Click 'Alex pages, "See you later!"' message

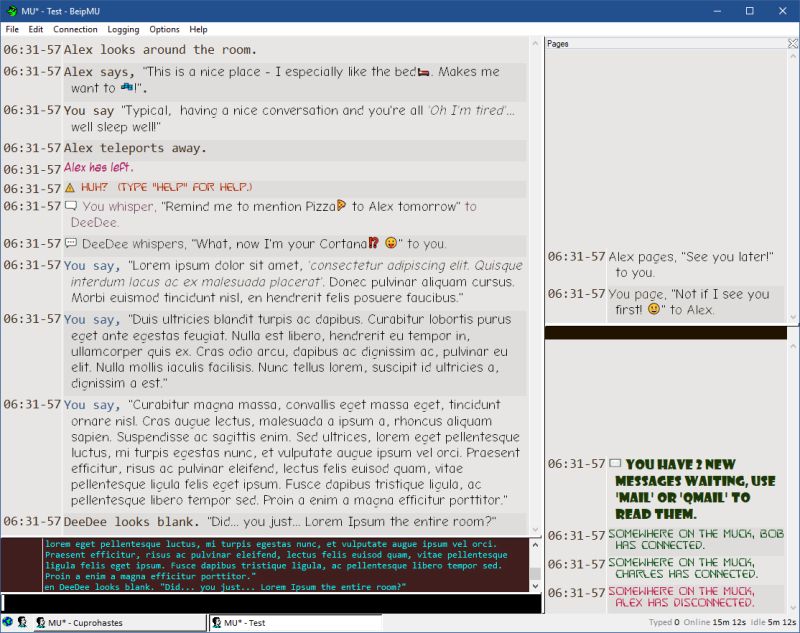[x=691, y=264]
